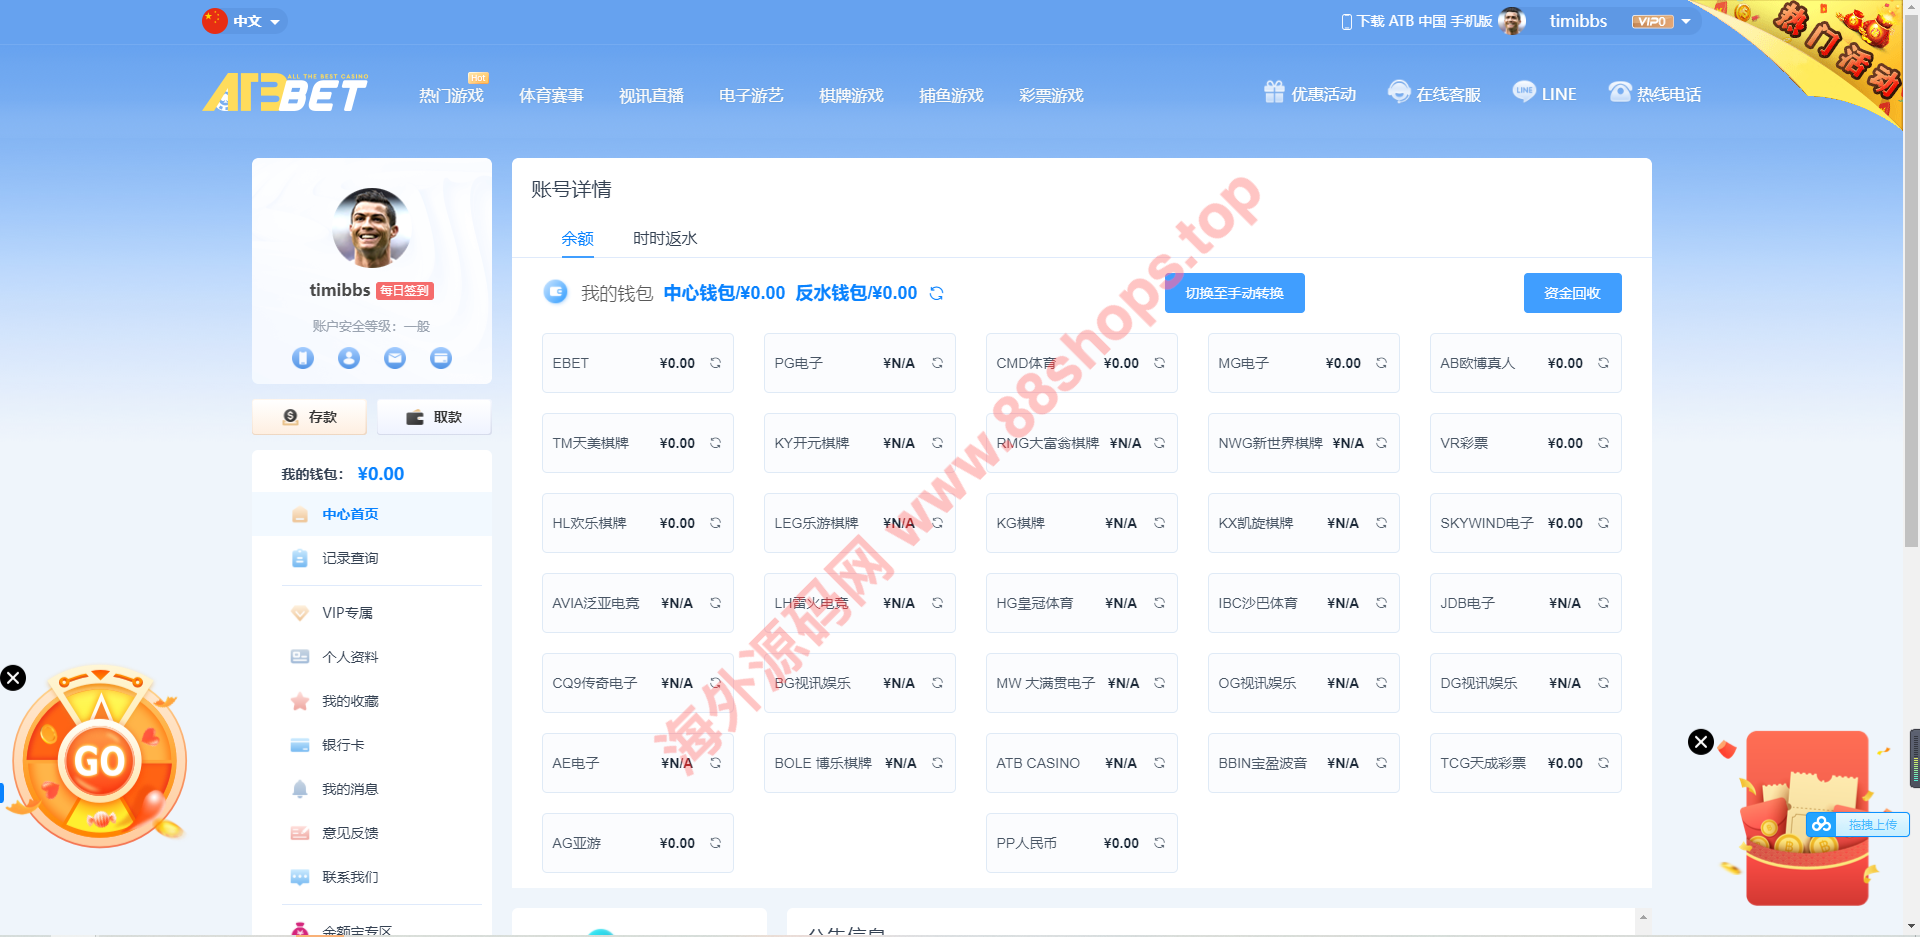This screenshot has width=1920, height=937.
Task: Switch to manual transfer with 切换至手动转换
Action: pos(1234,293)
